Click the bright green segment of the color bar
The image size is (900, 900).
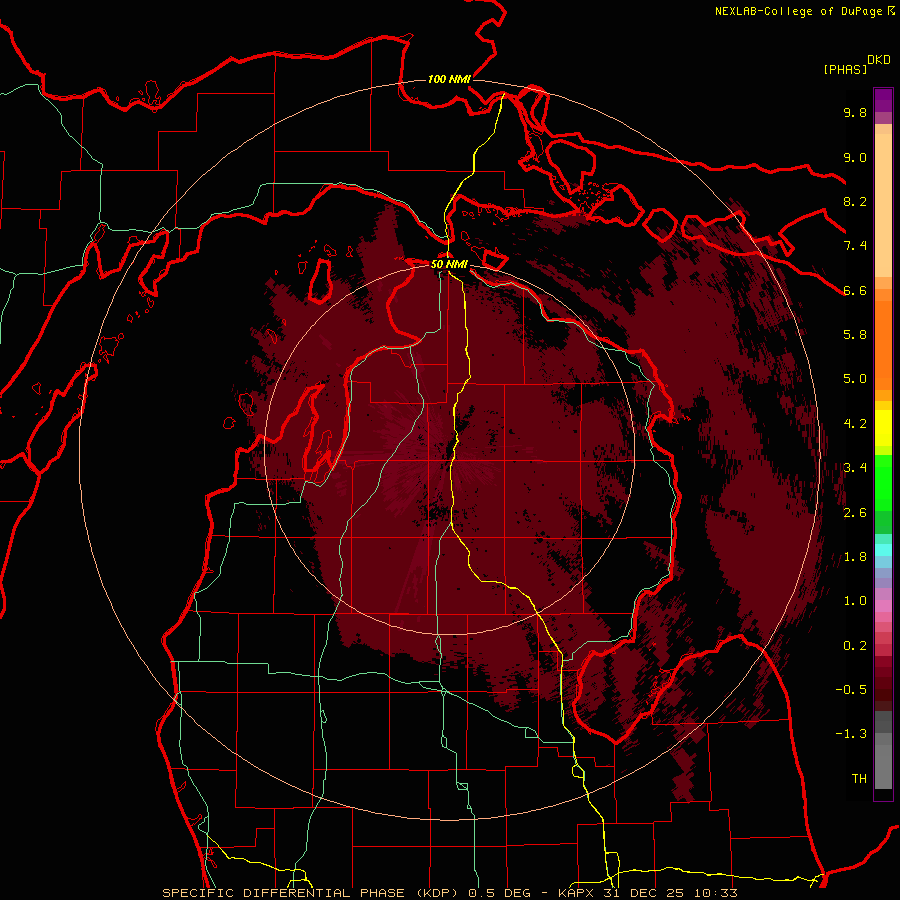(x=883, y=482)
